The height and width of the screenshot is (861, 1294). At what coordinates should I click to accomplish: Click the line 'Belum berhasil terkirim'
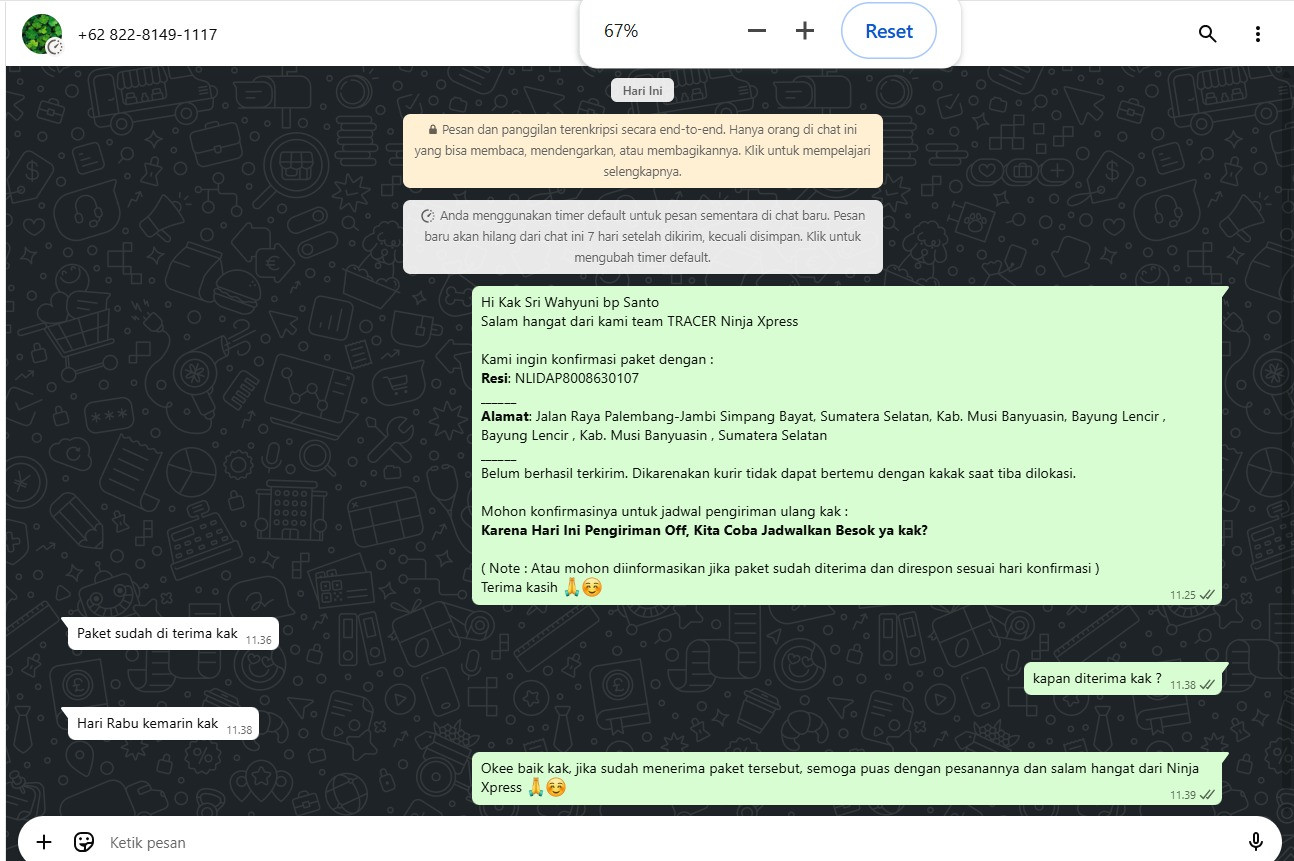pos(778,473)
